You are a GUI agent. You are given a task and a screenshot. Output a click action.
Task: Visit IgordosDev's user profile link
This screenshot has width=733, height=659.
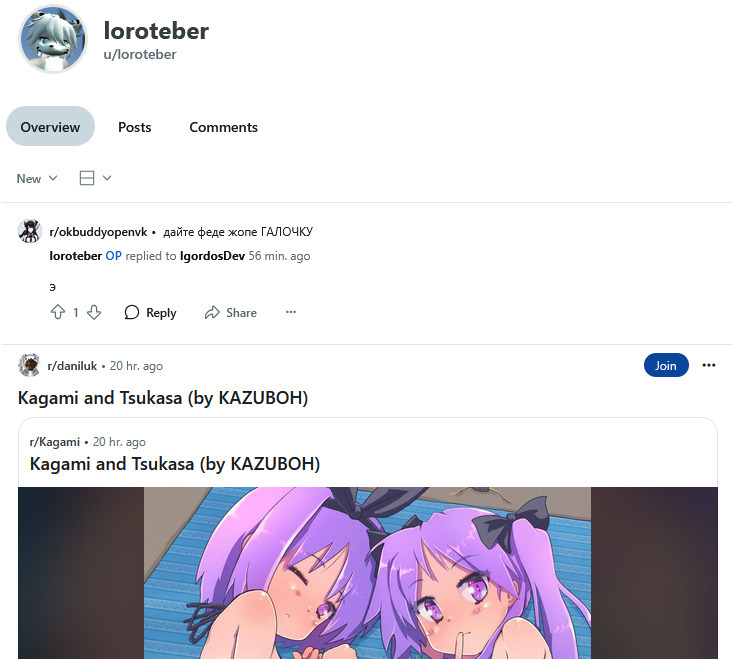(x=212, y=256)
